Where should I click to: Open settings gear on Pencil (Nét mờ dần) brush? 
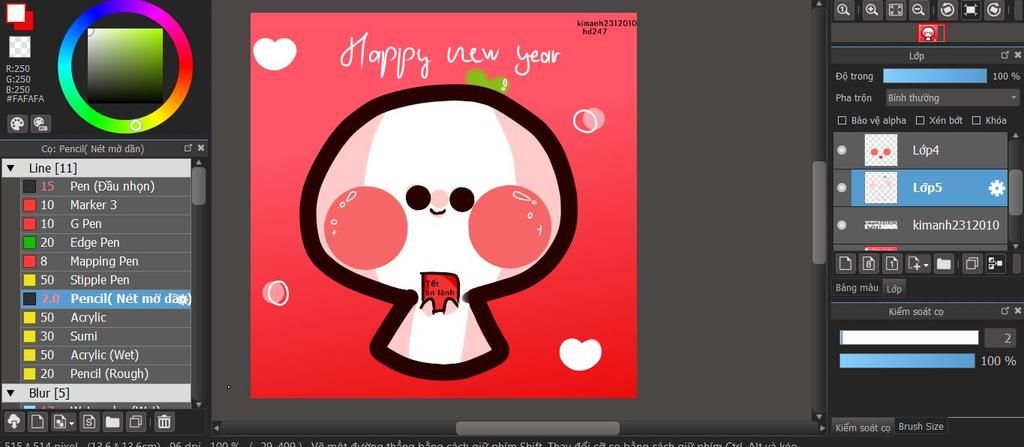coord(183,299)
